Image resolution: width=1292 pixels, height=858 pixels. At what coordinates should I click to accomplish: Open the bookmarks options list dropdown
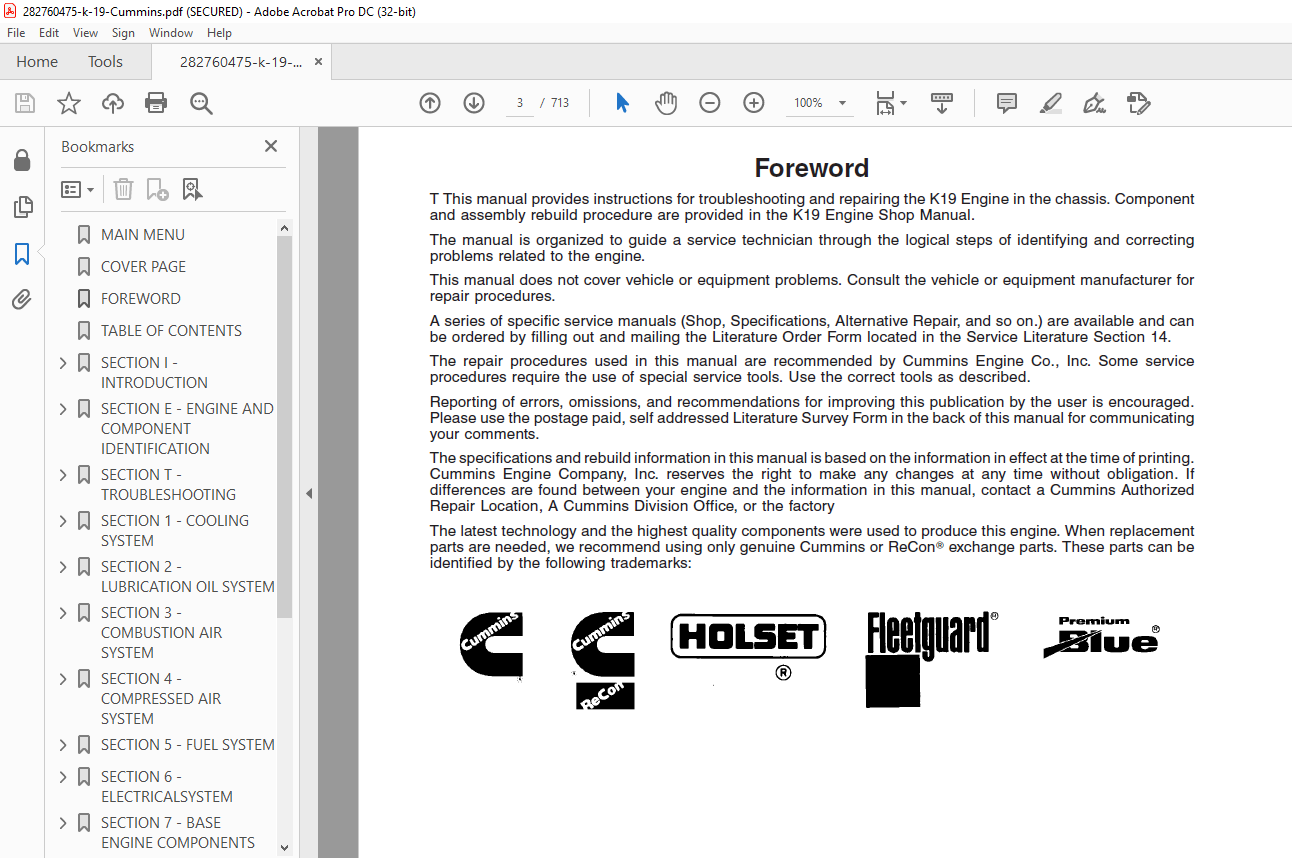click(x=78, y=189)
